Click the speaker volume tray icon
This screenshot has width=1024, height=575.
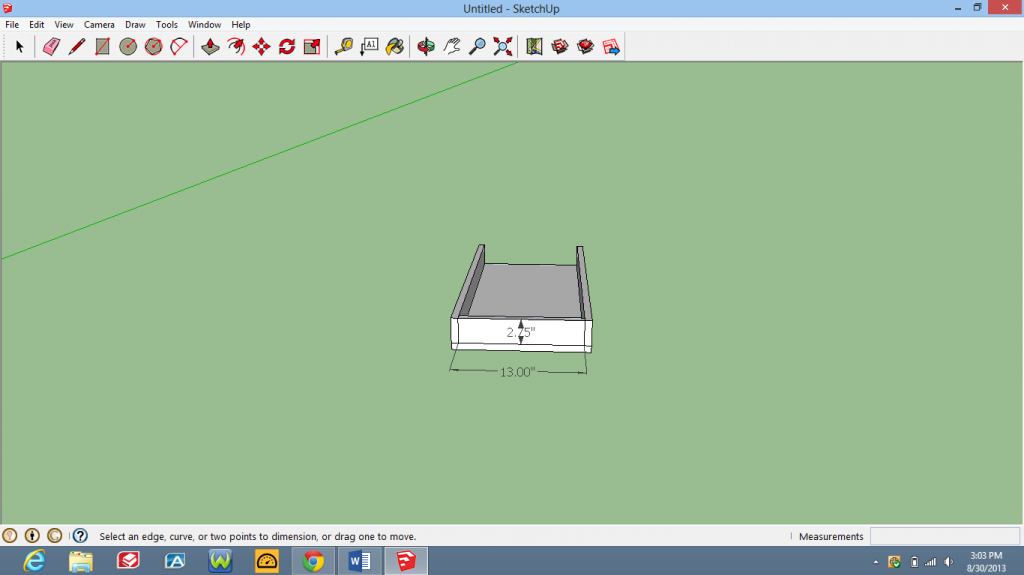[949, 562]
